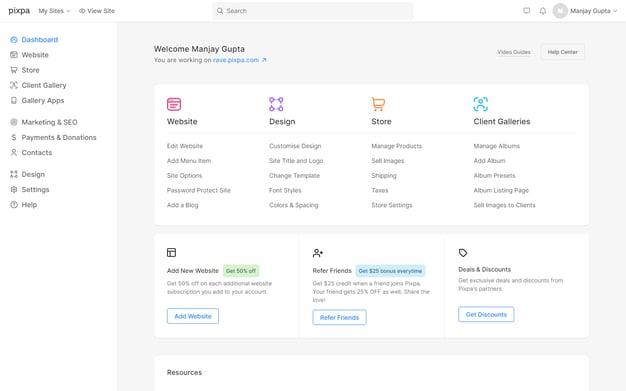Click the Contacts person sidebar icon
Image resolution: width=626 pixels, height=391 pixels.
(x=14, y=153)
